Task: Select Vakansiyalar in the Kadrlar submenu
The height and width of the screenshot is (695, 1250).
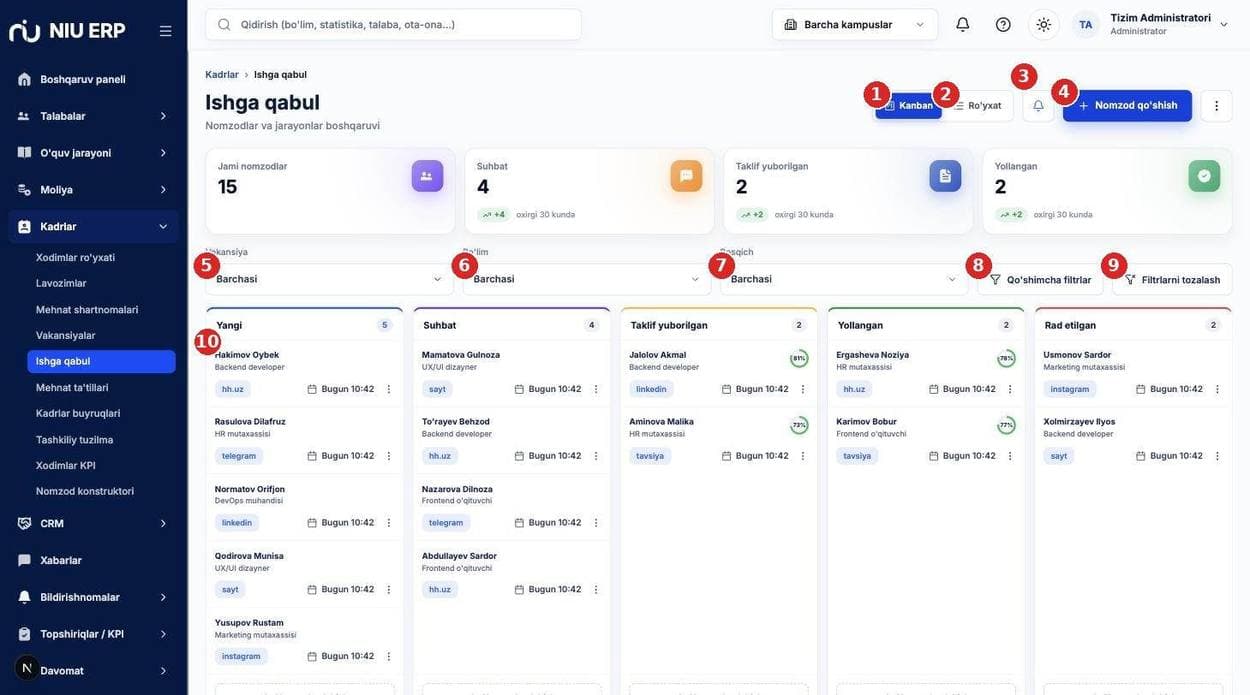Action: 102,335
